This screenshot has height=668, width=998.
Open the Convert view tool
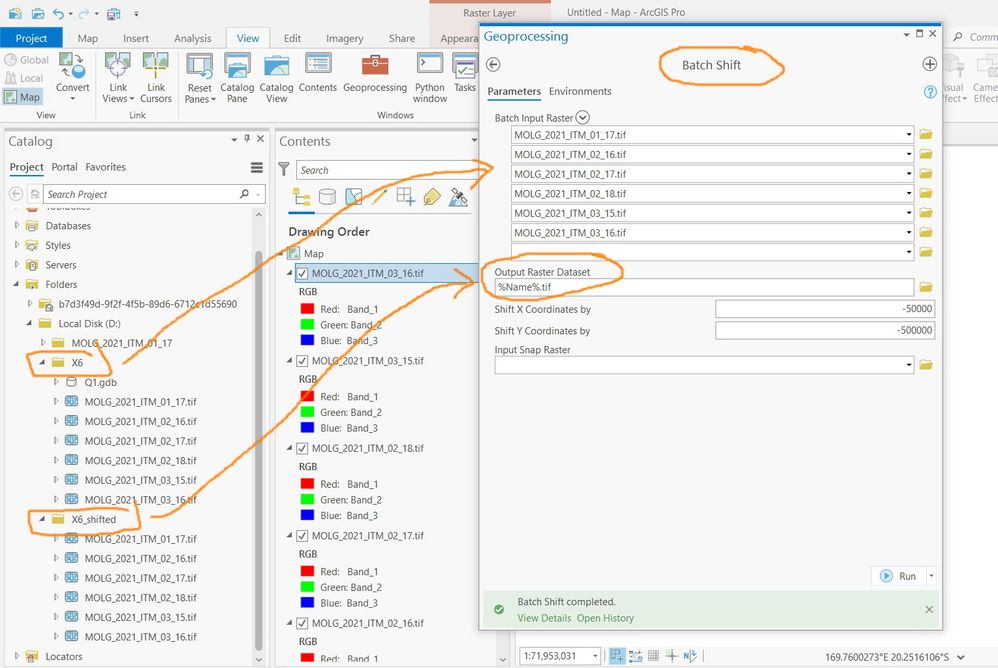(73, 76)
